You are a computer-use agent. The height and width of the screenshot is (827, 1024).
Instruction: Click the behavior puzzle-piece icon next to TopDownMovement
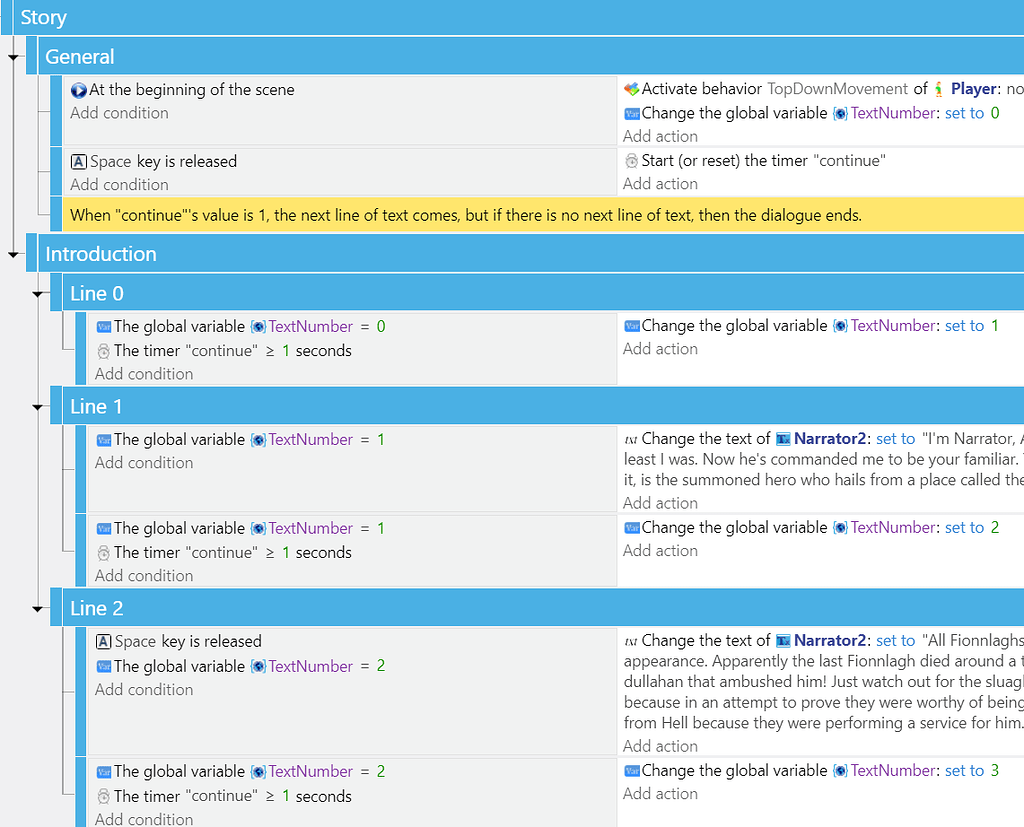tap(633, 88)
